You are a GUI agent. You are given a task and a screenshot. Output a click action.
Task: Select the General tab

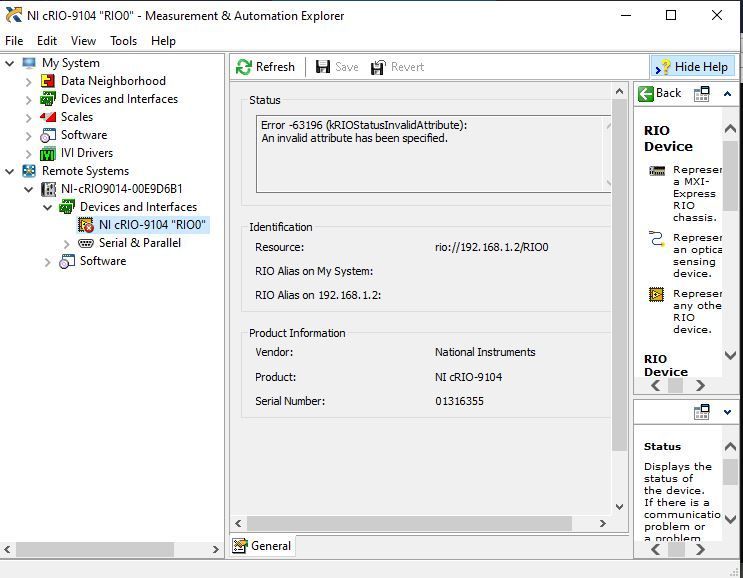(262, 546)
